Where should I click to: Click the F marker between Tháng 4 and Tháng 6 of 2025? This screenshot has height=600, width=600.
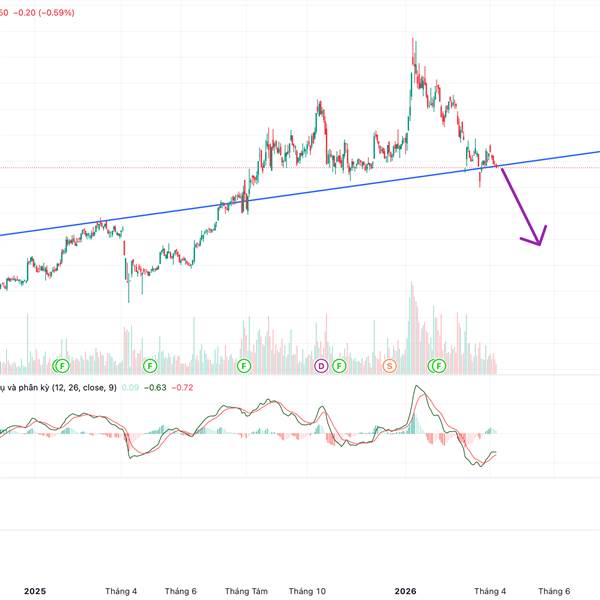[x=150, y=366]
